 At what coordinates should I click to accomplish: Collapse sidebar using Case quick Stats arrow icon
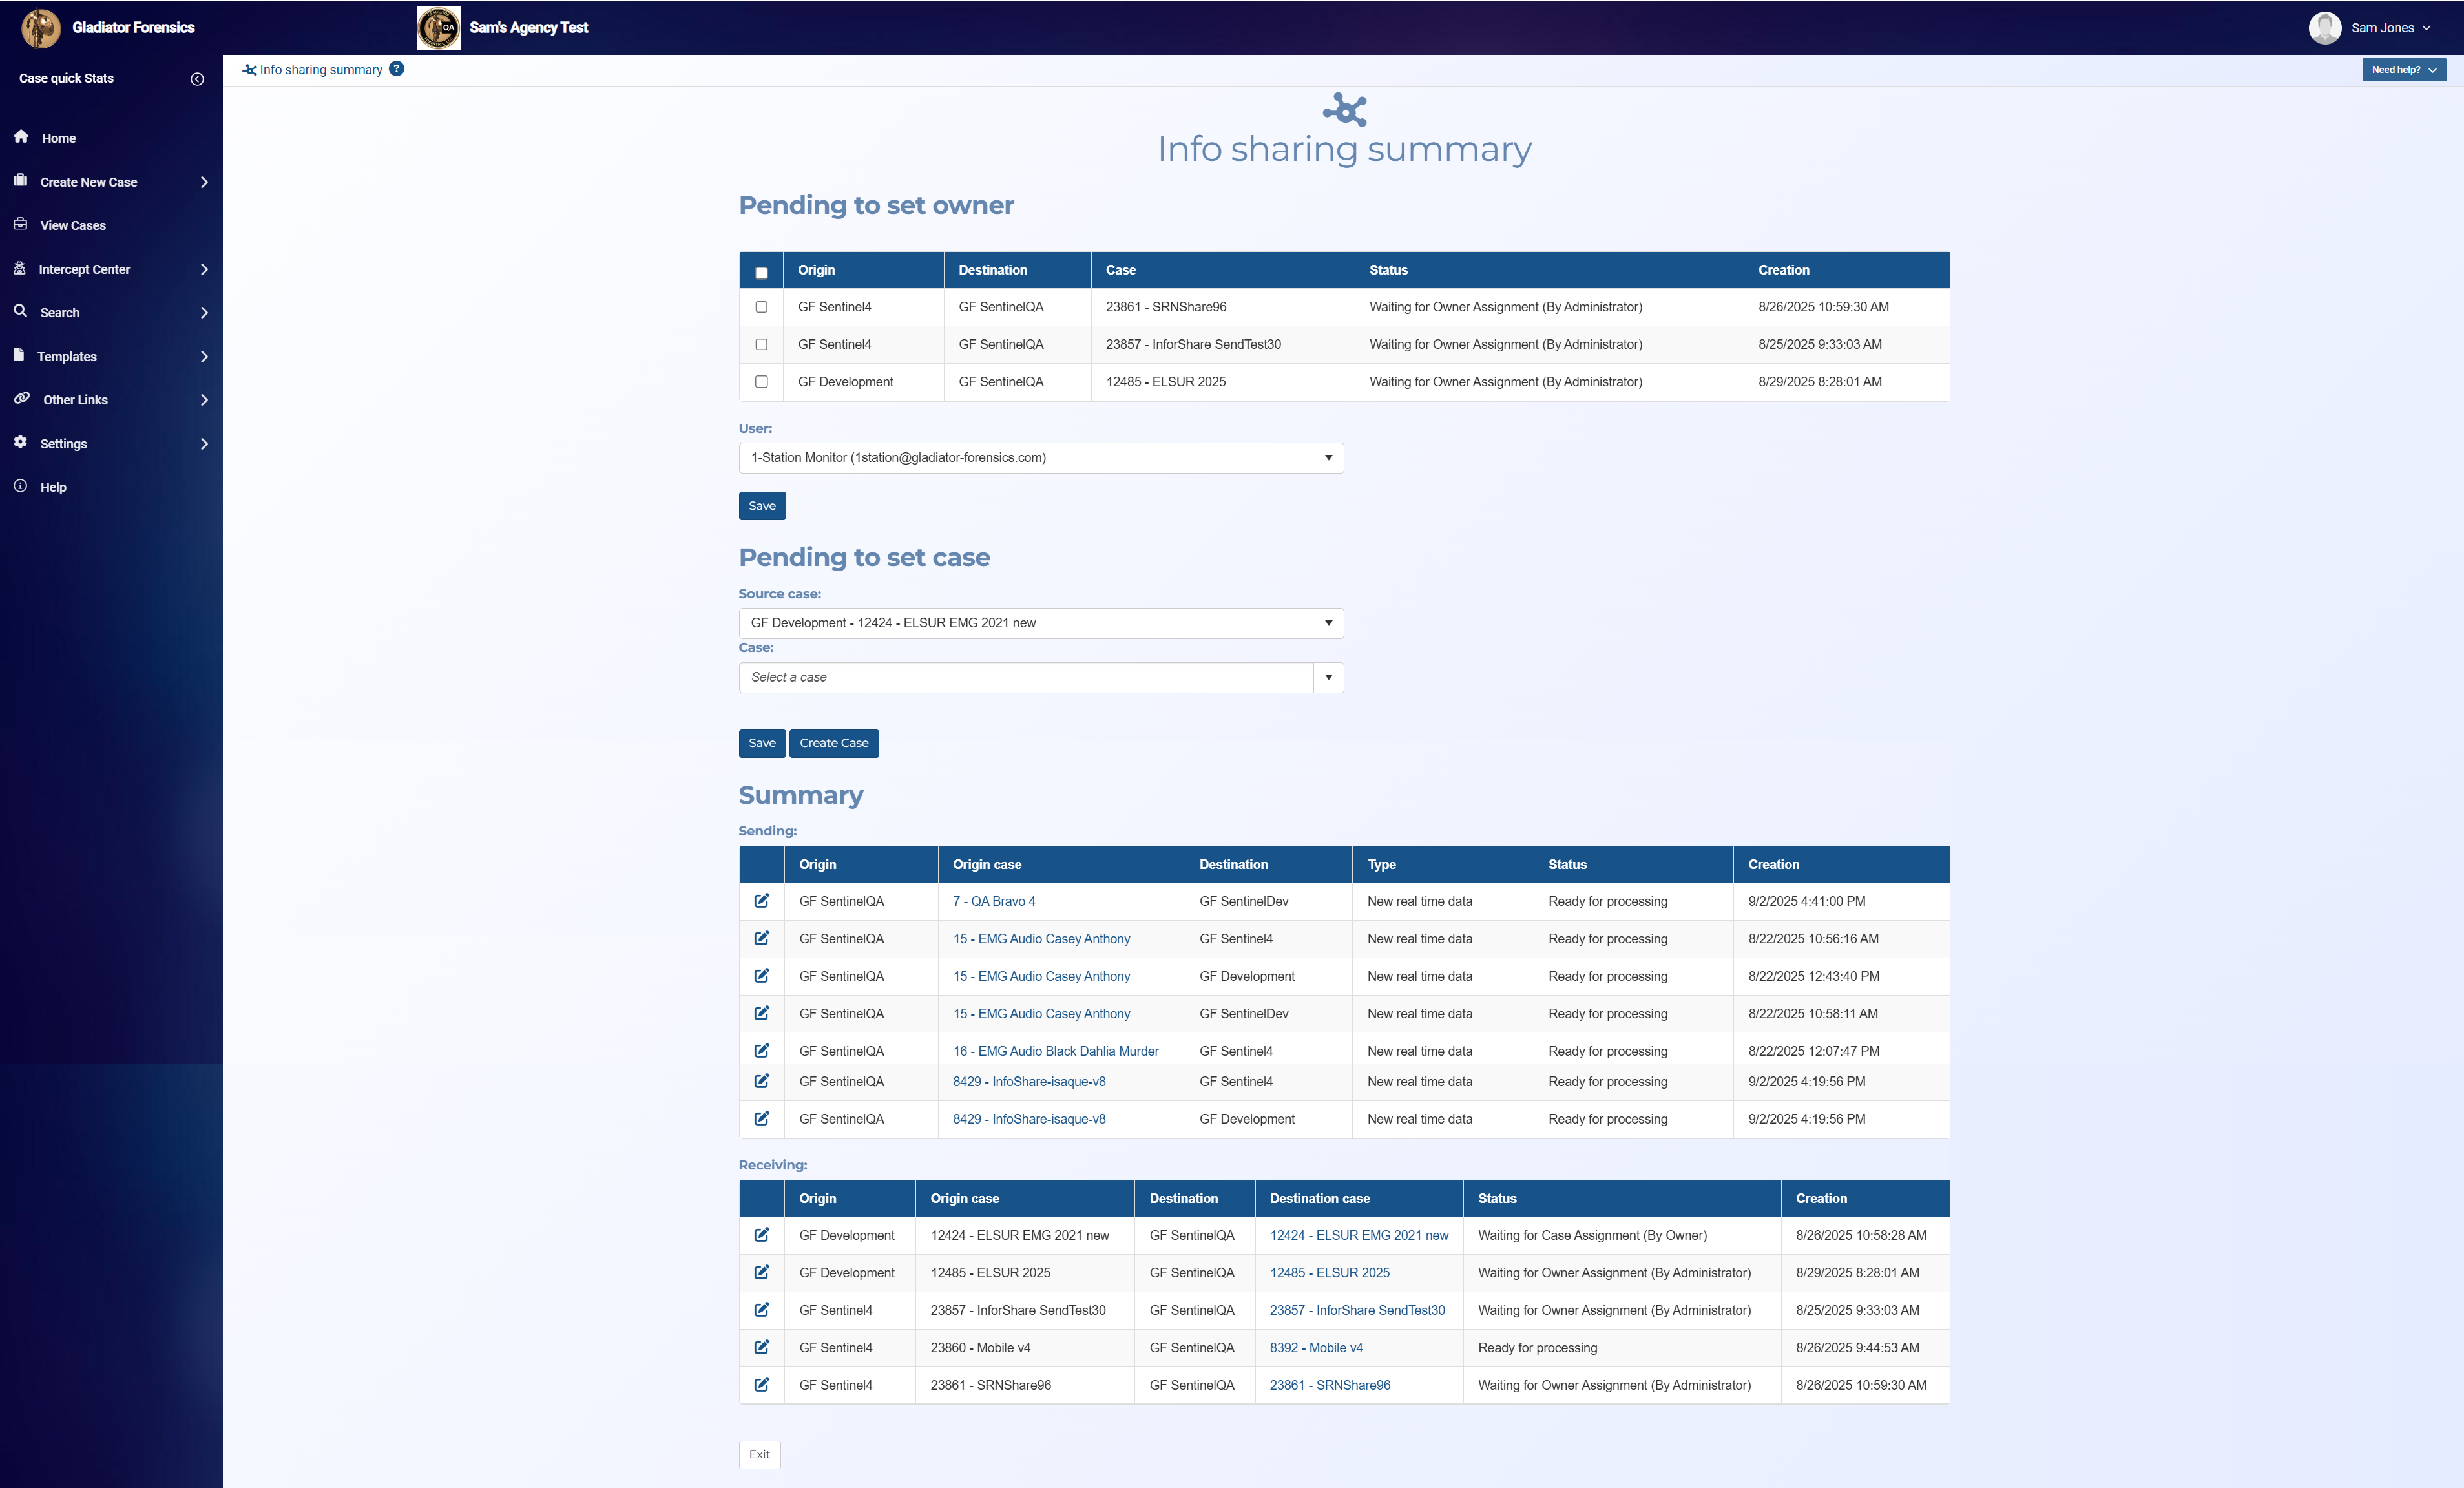pos(197,79)
